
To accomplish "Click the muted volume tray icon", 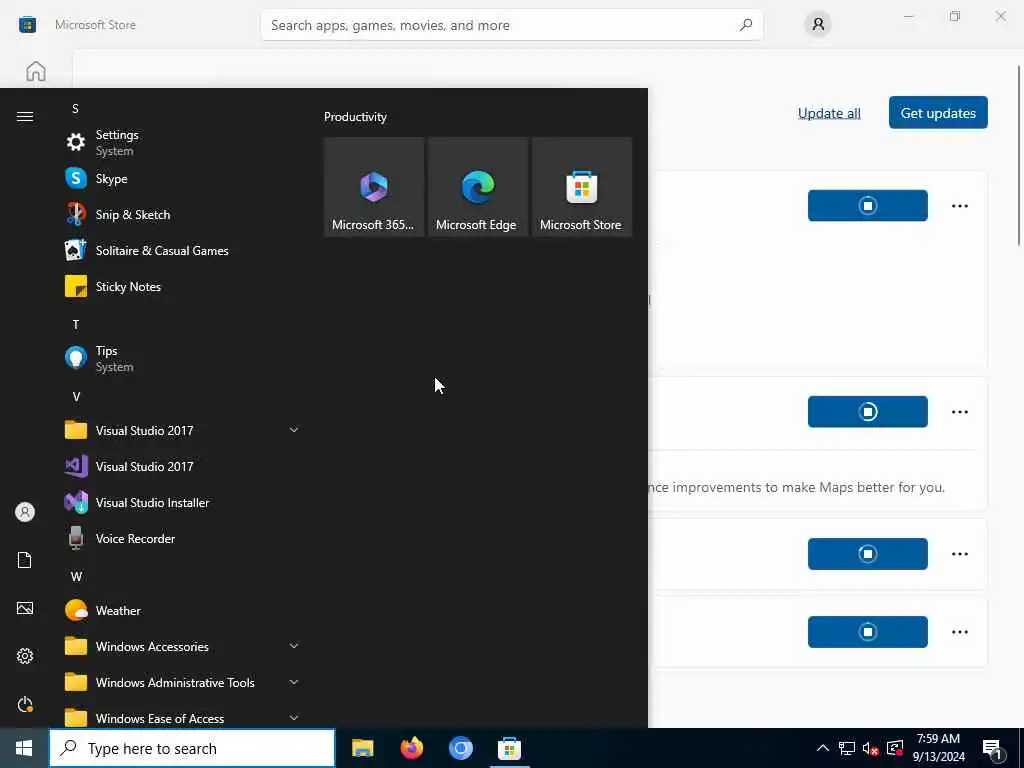I will (x=871, y=748).
